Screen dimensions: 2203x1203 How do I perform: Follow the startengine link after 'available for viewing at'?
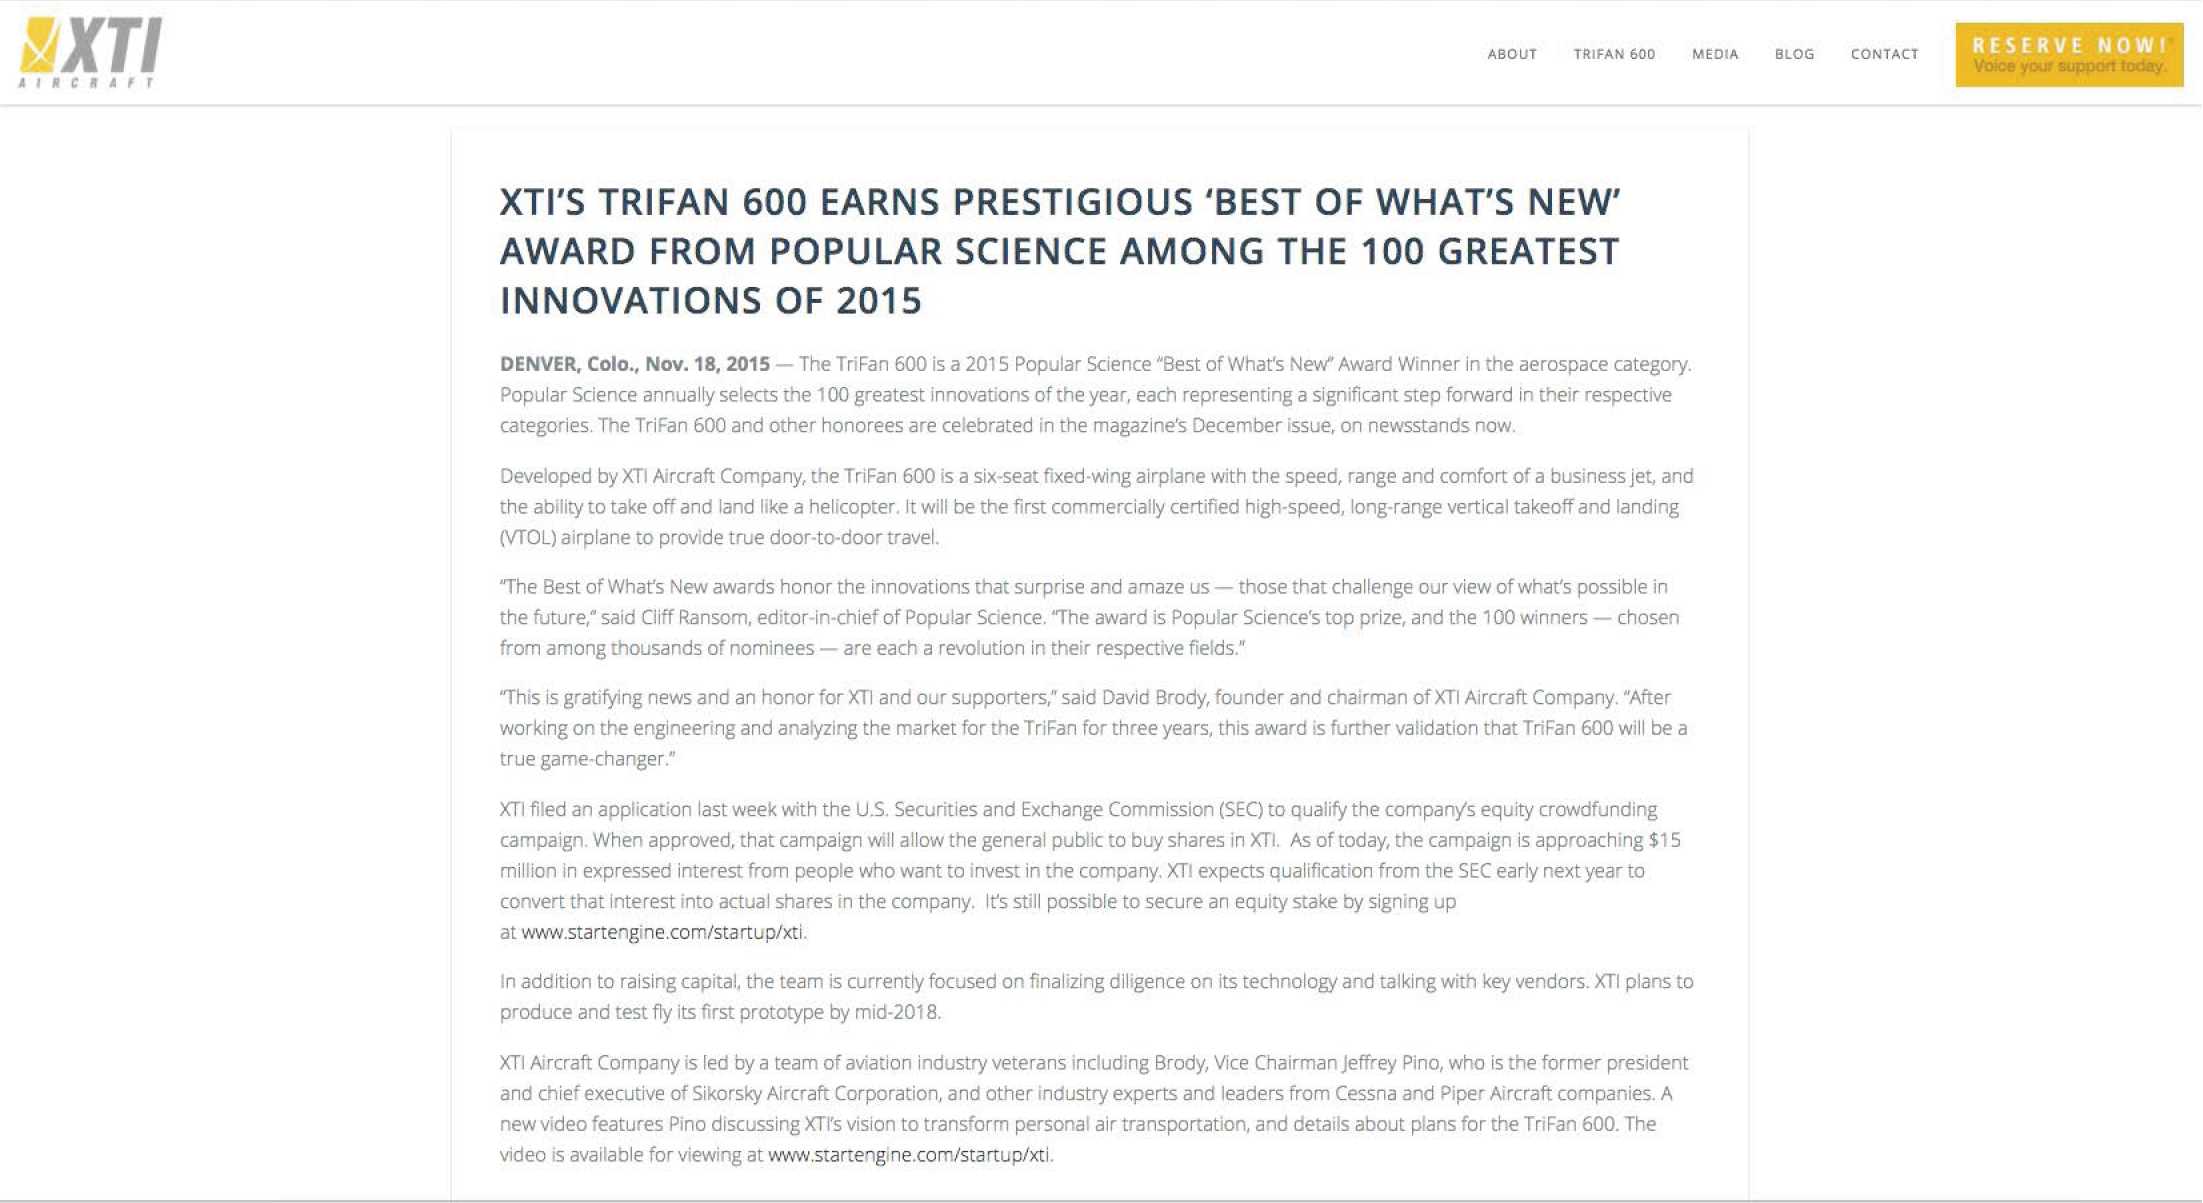(x=909, y=1155)
